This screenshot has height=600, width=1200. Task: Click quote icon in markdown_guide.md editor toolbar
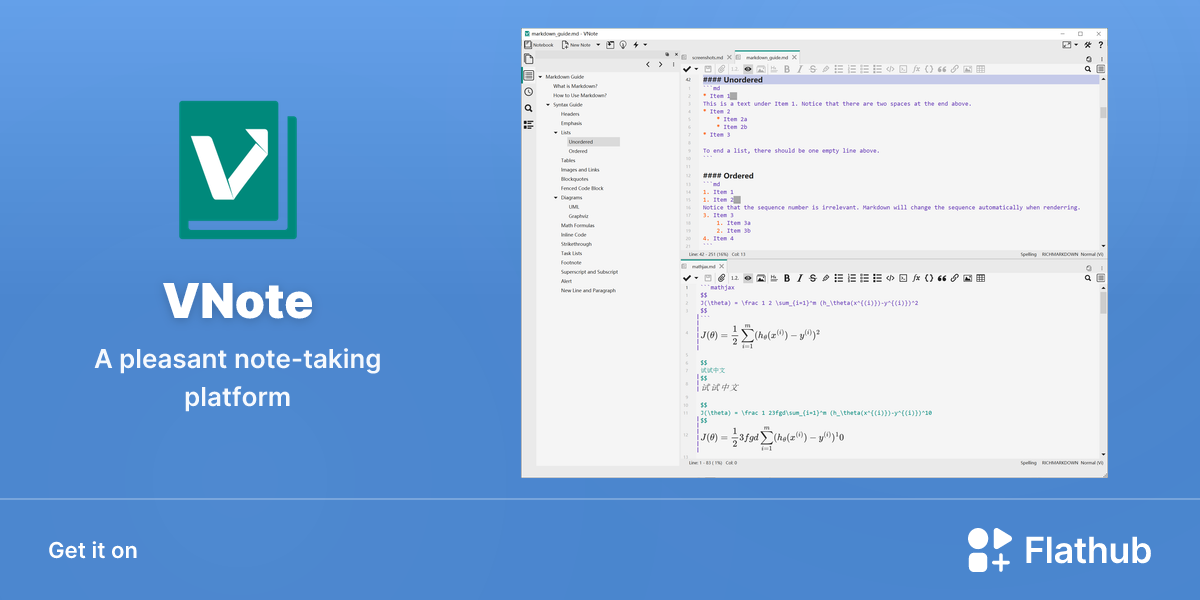click(x=941, y=69)
